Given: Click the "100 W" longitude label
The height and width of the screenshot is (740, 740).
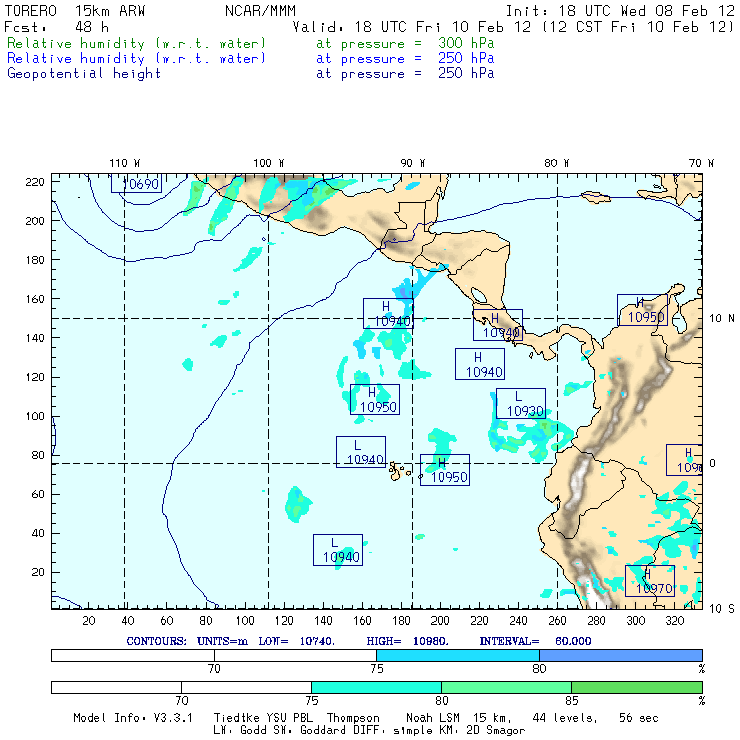Looking at the screenshot, I should coord(269,163).
